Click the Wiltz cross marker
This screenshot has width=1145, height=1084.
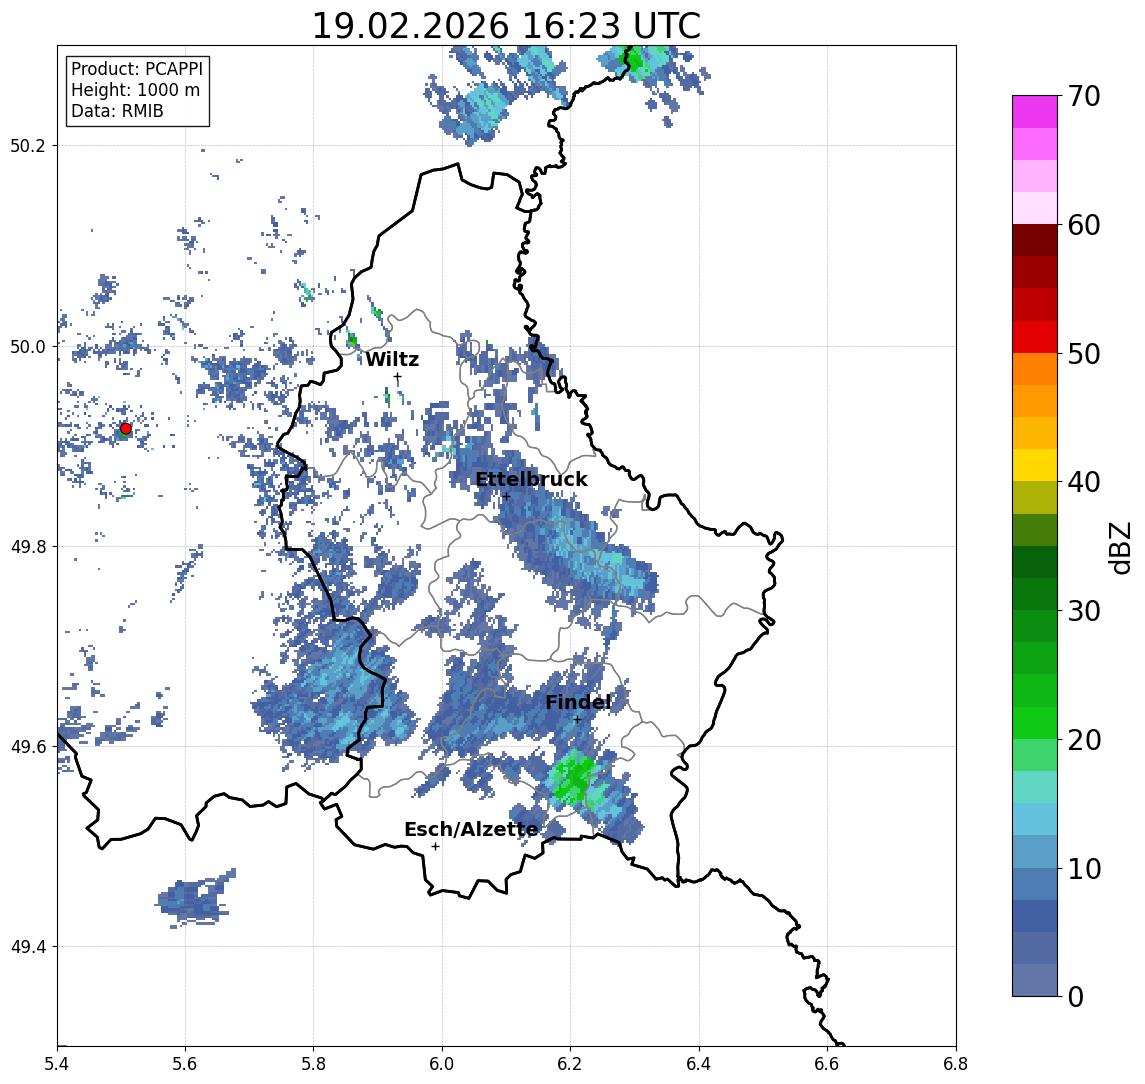click(397, 377)
